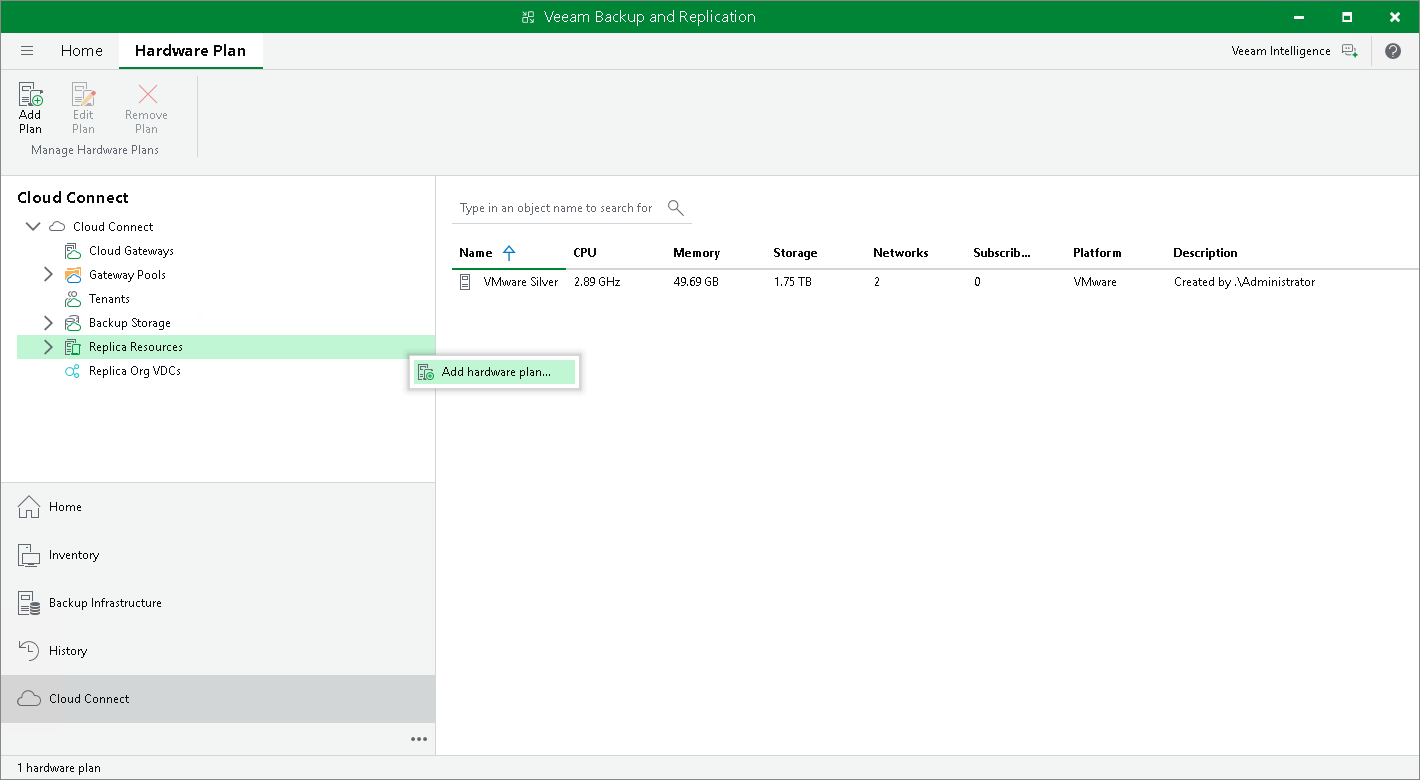Click the Remove Plan ribbon icon
The width and height of the screenshot is (1420, 780).
click(147, 95)
